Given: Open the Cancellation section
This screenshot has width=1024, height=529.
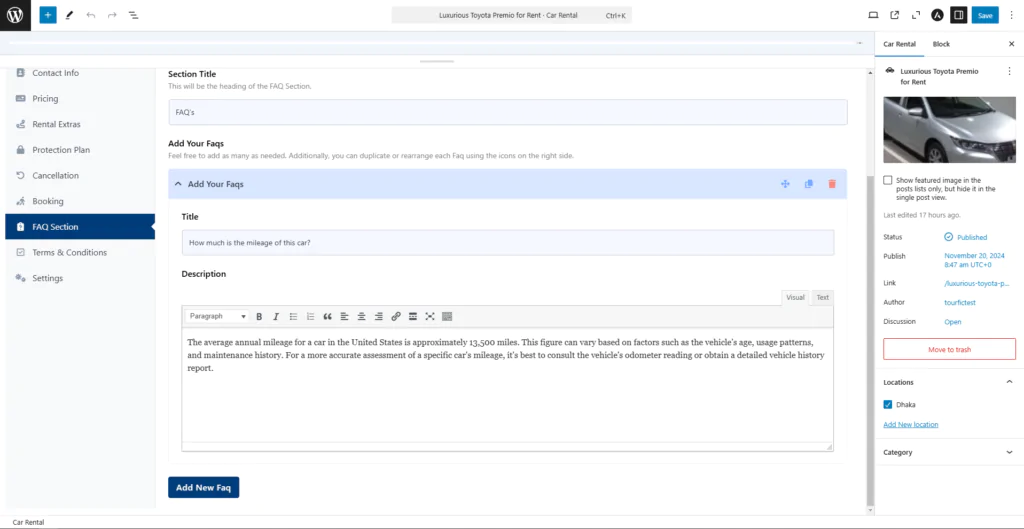Looking at the screenshot, I should [80, 176].
